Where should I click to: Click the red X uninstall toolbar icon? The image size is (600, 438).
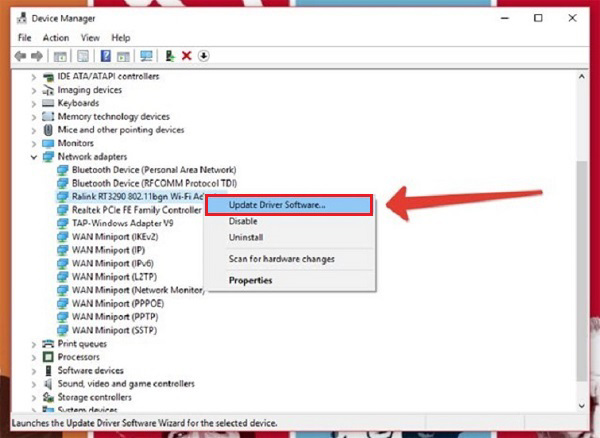[x=187, y=56]
